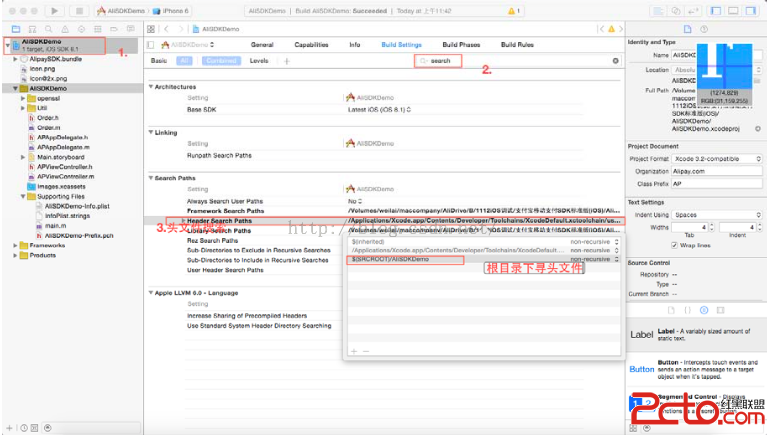Switch to Levels view
Screen dimensions: 768x435
[259, 61]
